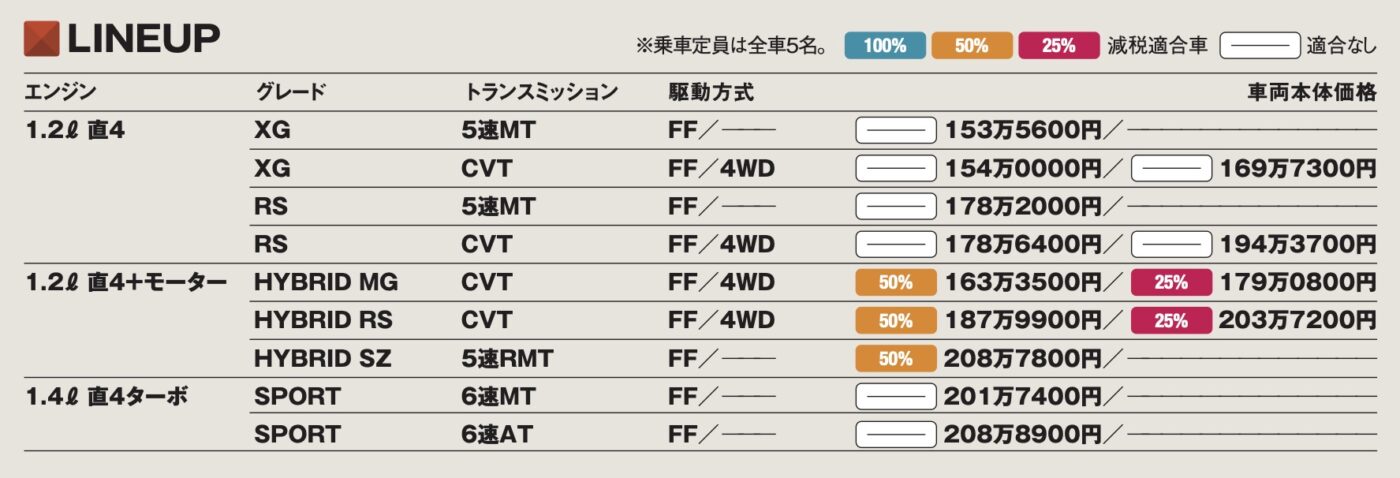
Task: Click the red LINEUP logo icon
Action: coord(41,39)
